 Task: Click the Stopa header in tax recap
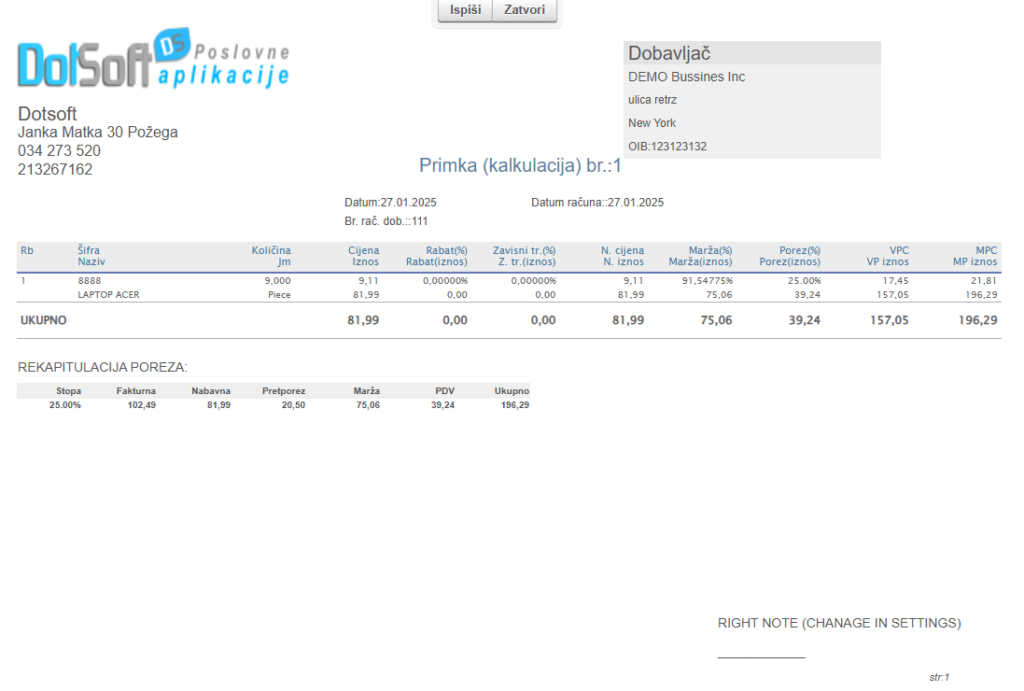tap(68, 391)
